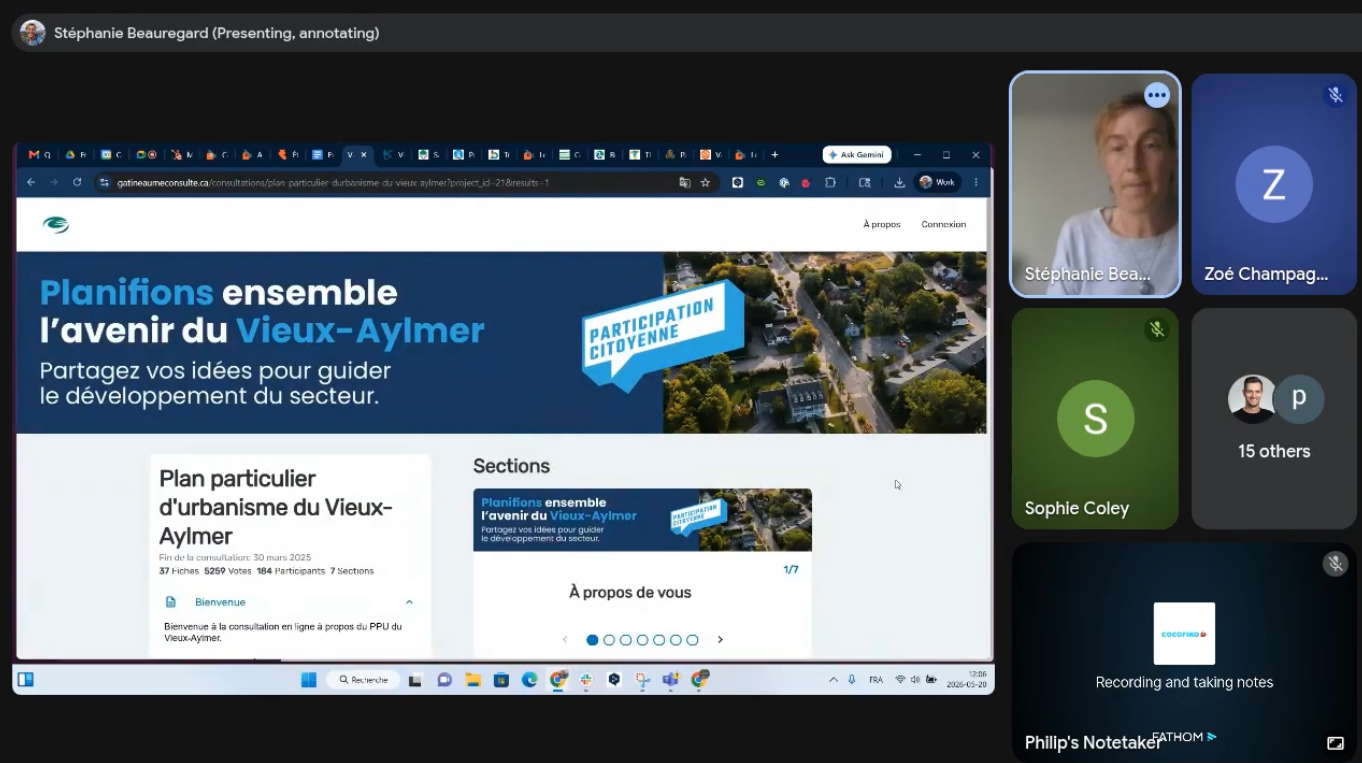The height and width of the screenshot is (763, 1362).
Task: Click Sophie Coley's muted mic icon
Action: pos(1157,329)
